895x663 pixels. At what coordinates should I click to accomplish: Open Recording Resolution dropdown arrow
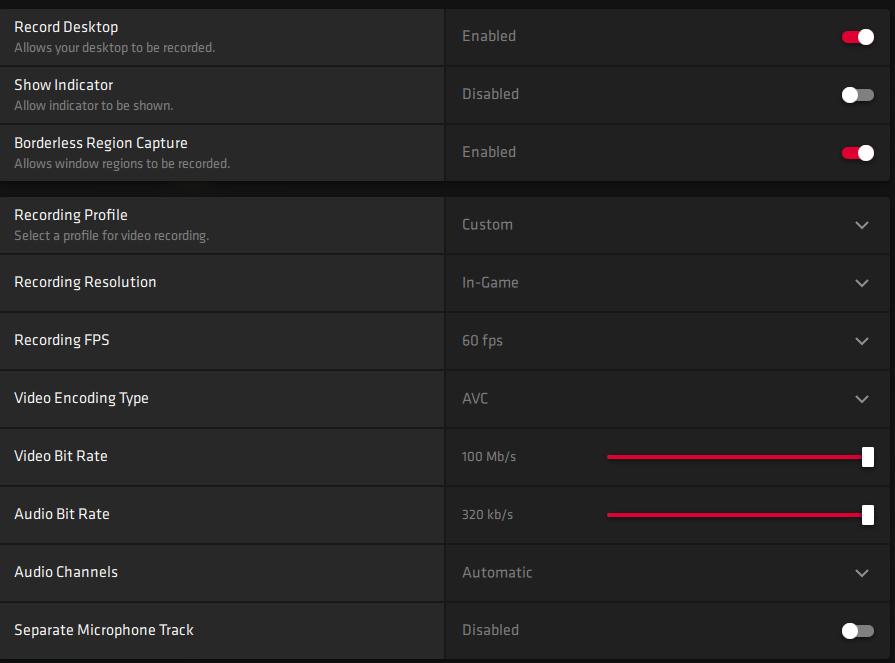[x=862, y=283]
